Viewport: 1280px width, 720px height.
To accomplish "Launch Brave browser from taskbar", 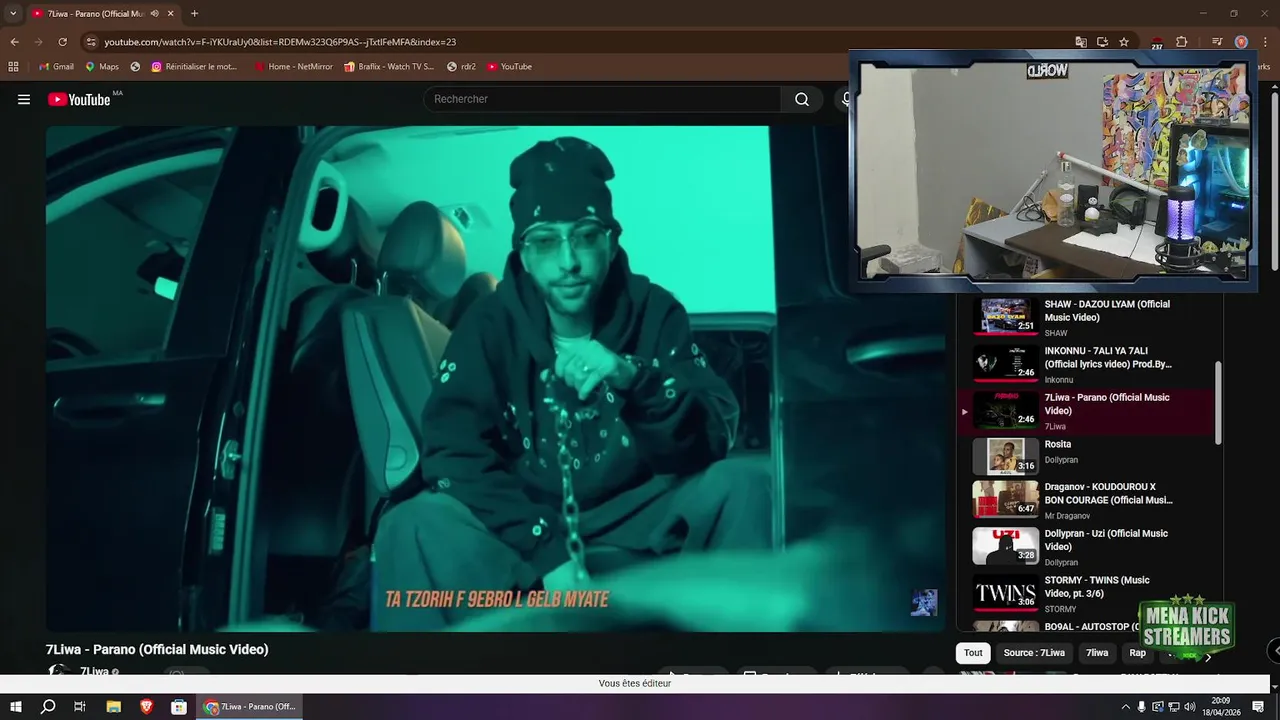I will point(147,707).
